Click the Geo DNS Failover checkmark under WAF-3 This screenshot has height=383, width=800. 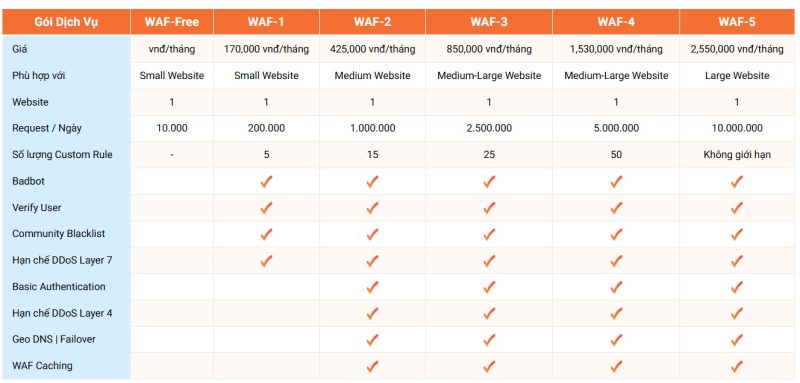(x=489, y=340)
